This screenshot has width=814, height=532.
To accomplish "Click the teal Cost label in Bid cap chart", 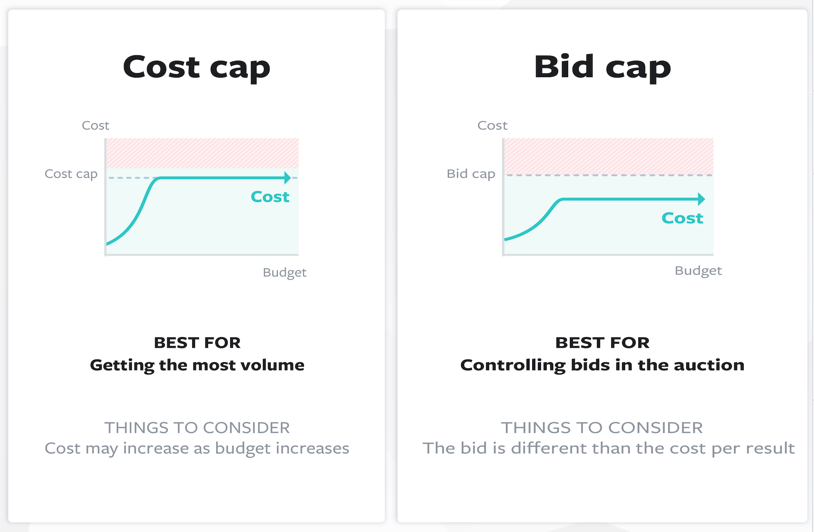I will [x=682, y=218].
